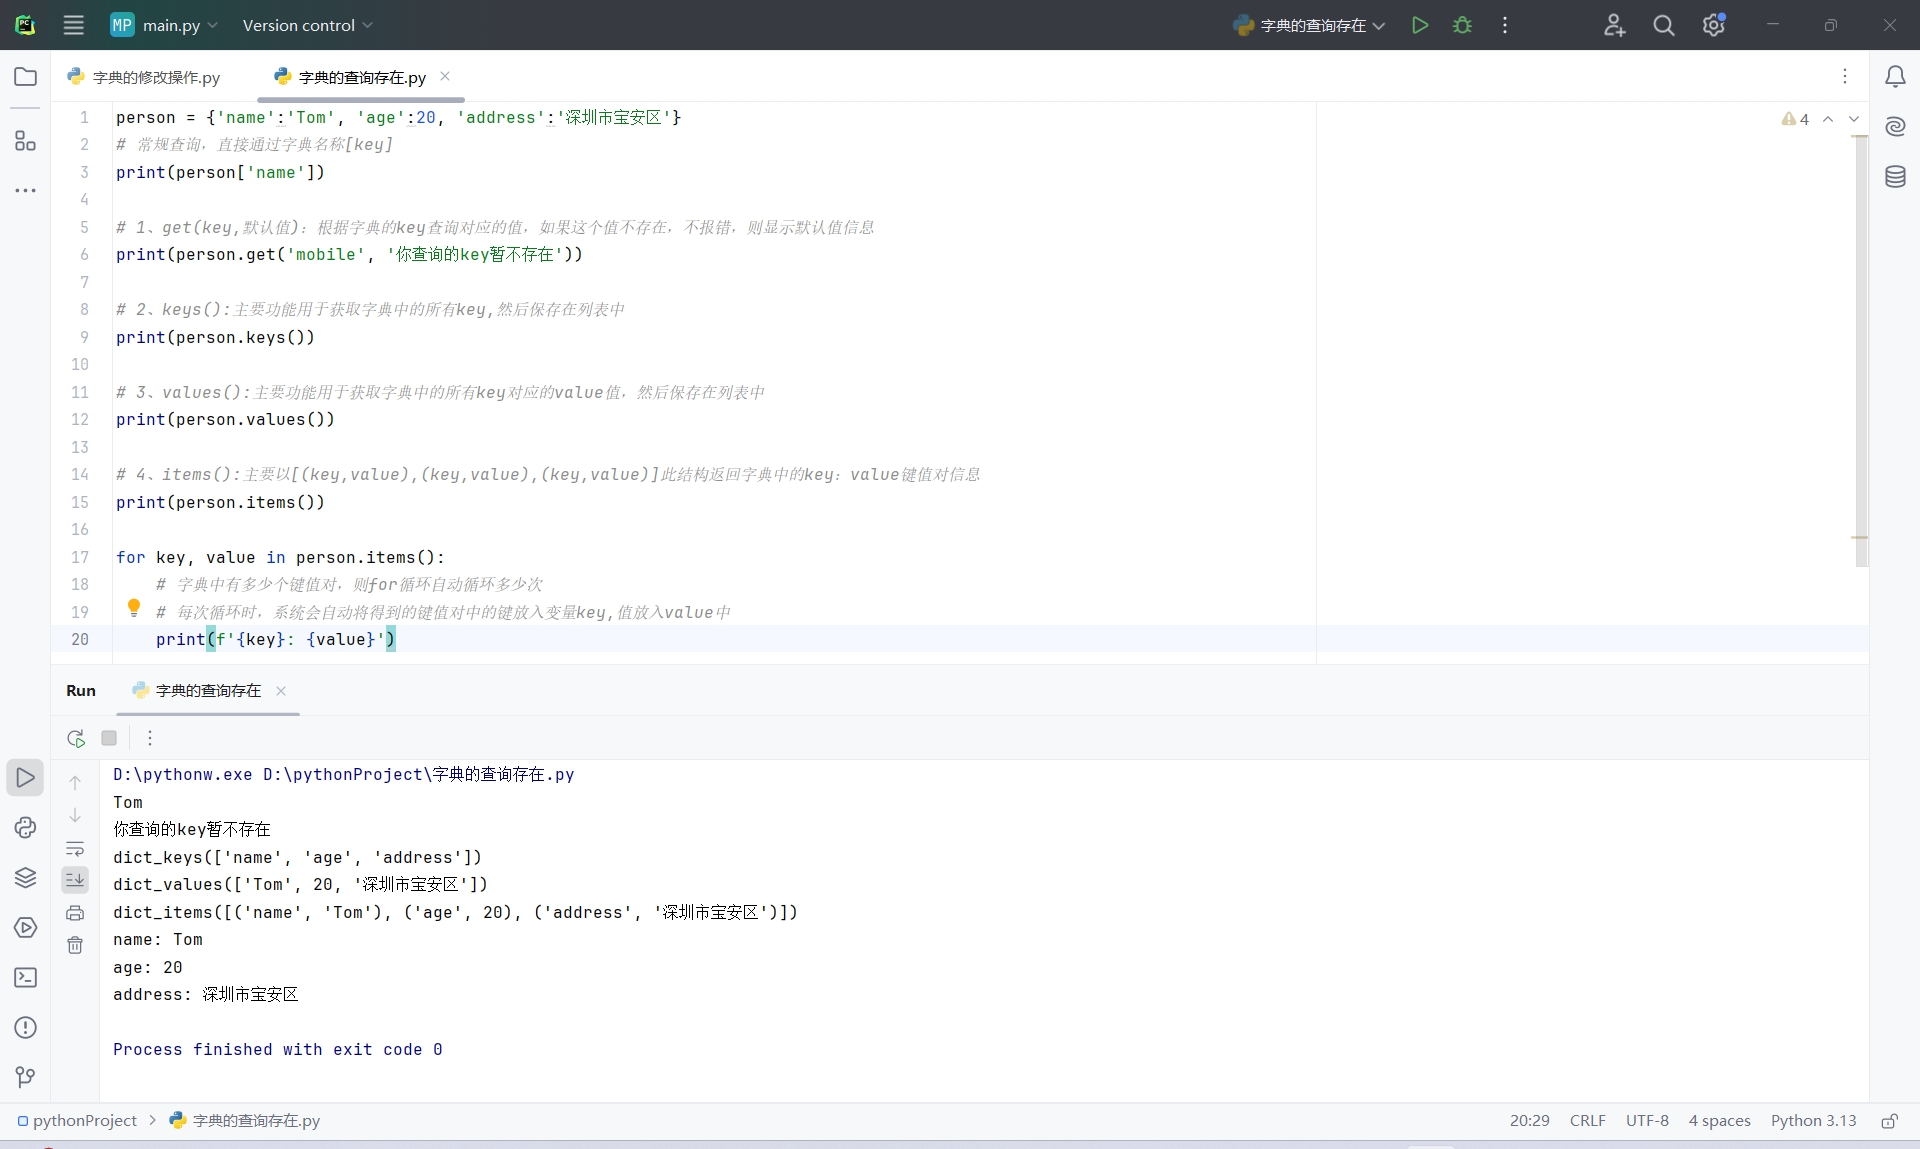
Task: Click the Python 3.13 interpreter in status bar
Action: (x=1813, y=1120)
